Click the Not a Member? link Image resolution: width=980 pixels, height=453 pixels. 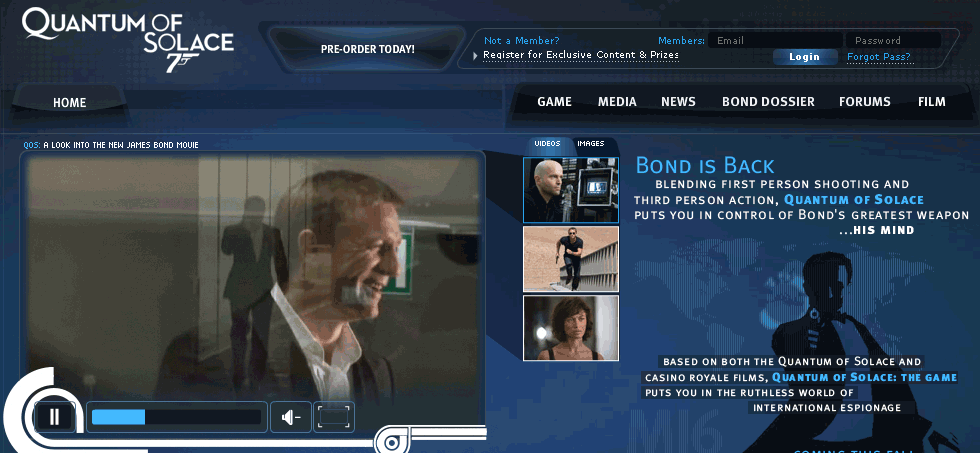click(522, 41)
